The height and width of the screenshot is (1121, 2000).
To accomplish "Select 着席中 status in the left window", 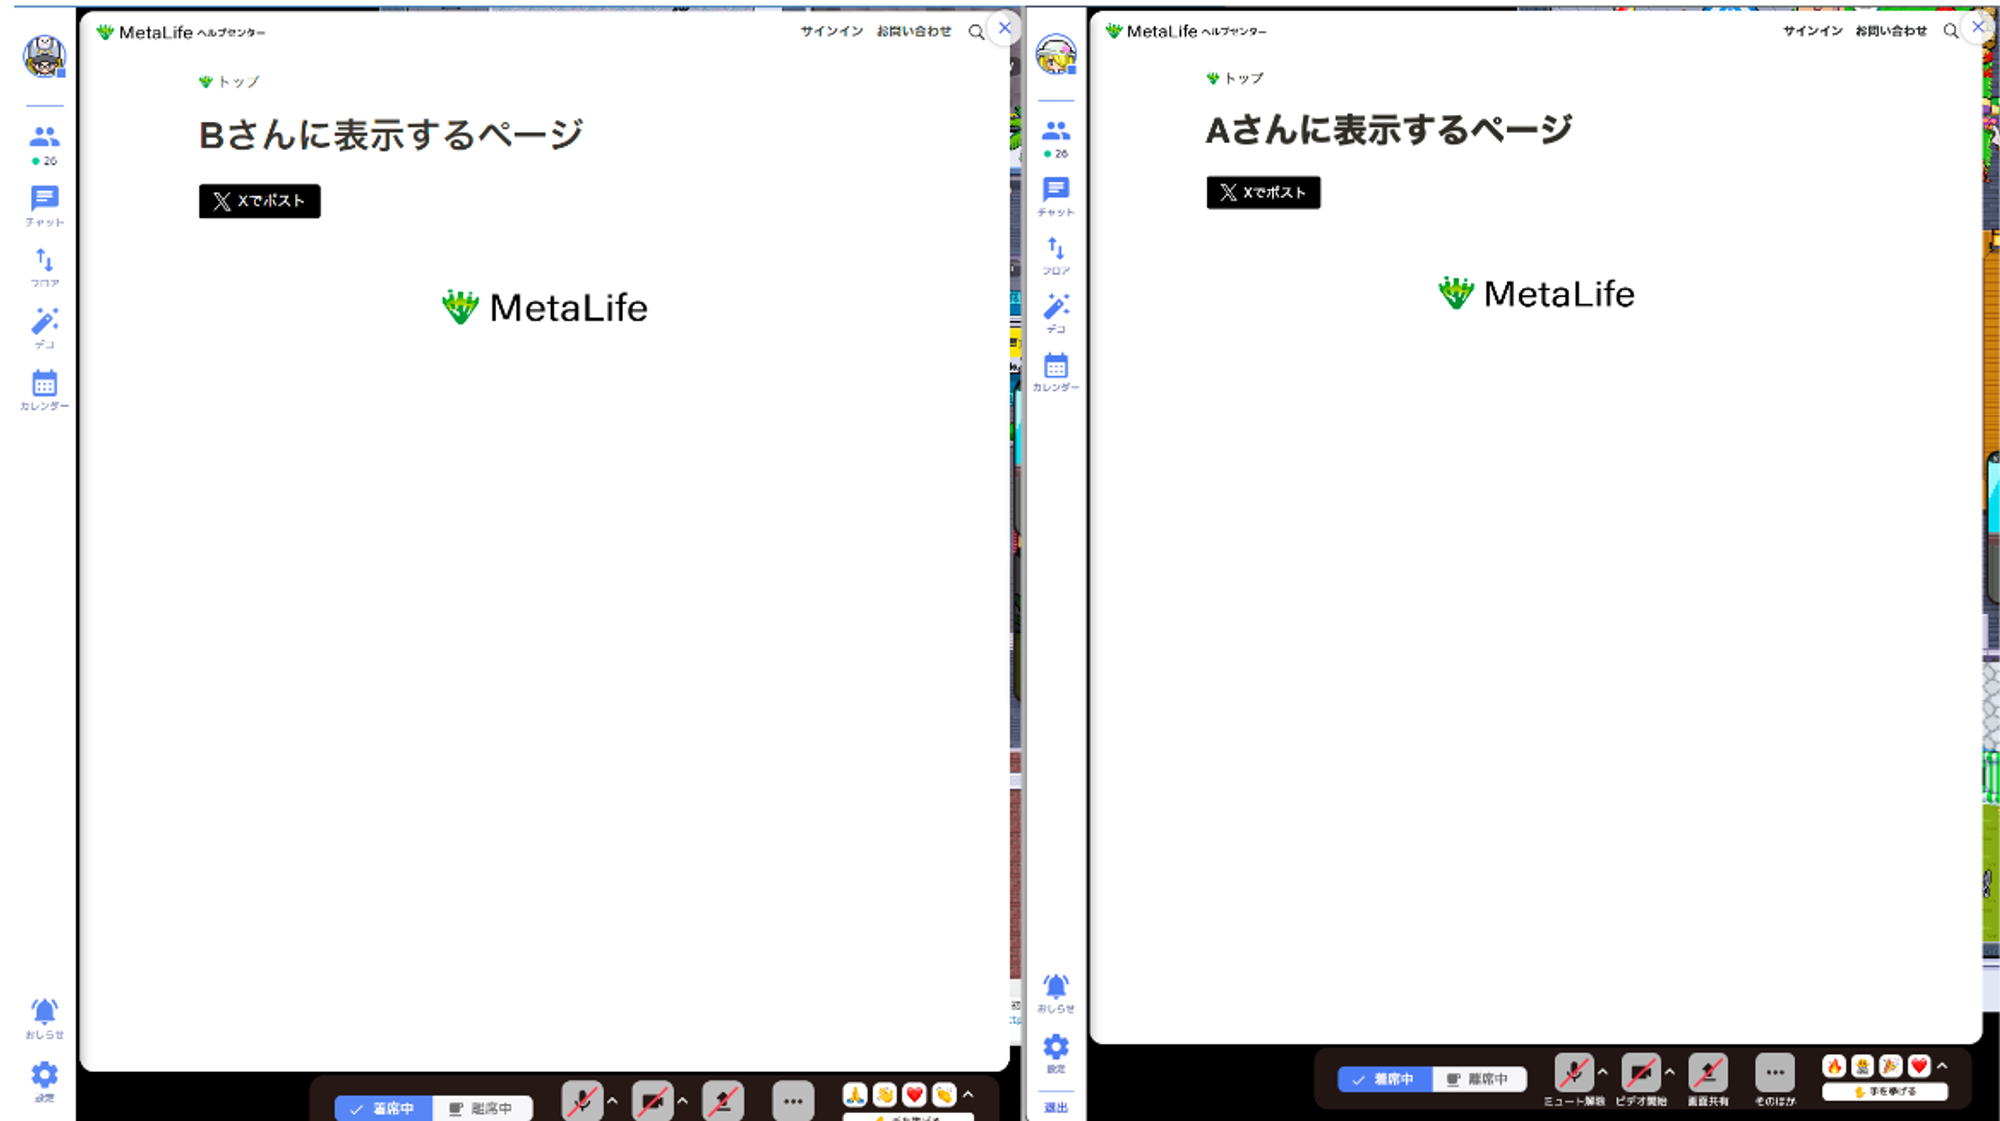I will point(383,1108).
